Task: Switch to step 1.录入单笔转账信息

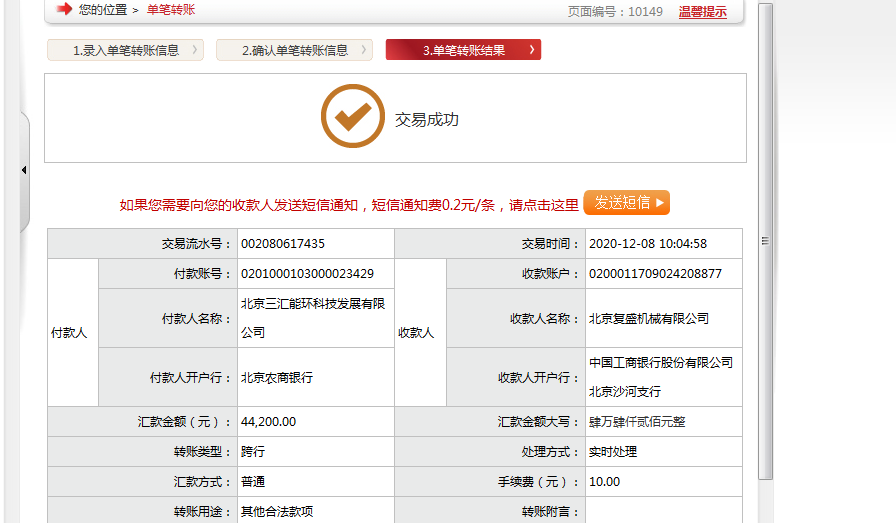Action: (125, 50)
